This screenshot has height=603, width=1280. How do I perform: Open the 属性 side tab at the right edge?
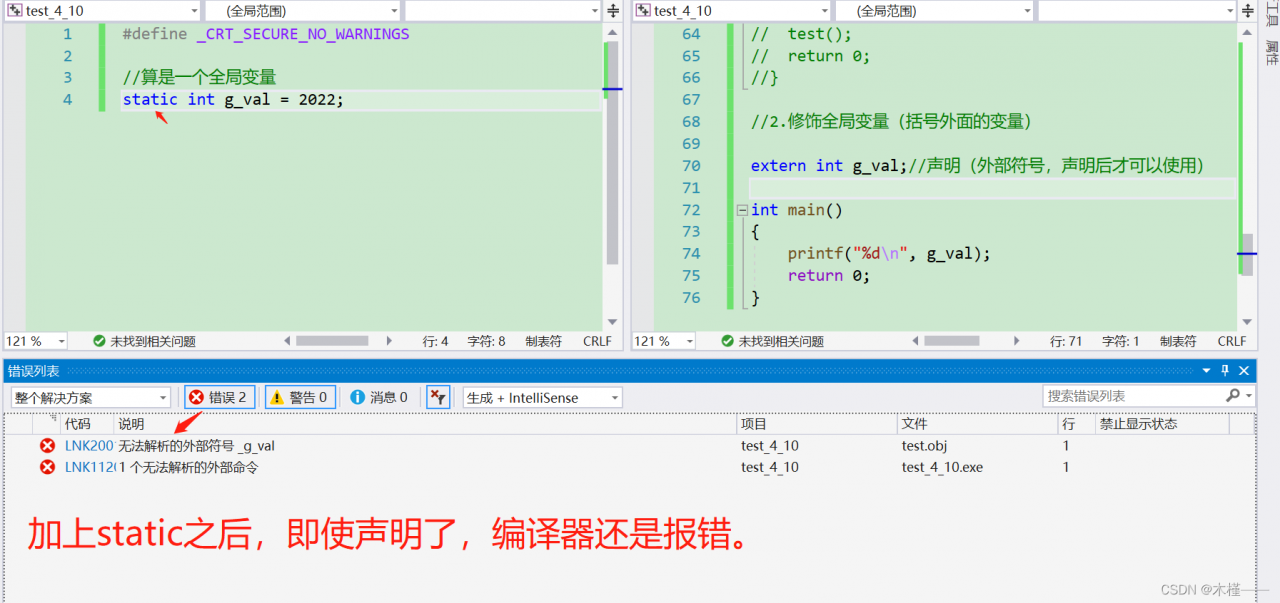pos(1271,53)
